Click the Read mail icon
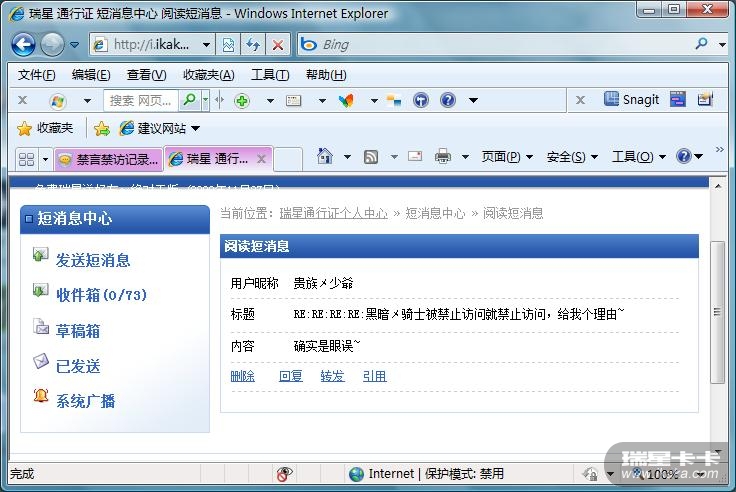 click(415, 156)
